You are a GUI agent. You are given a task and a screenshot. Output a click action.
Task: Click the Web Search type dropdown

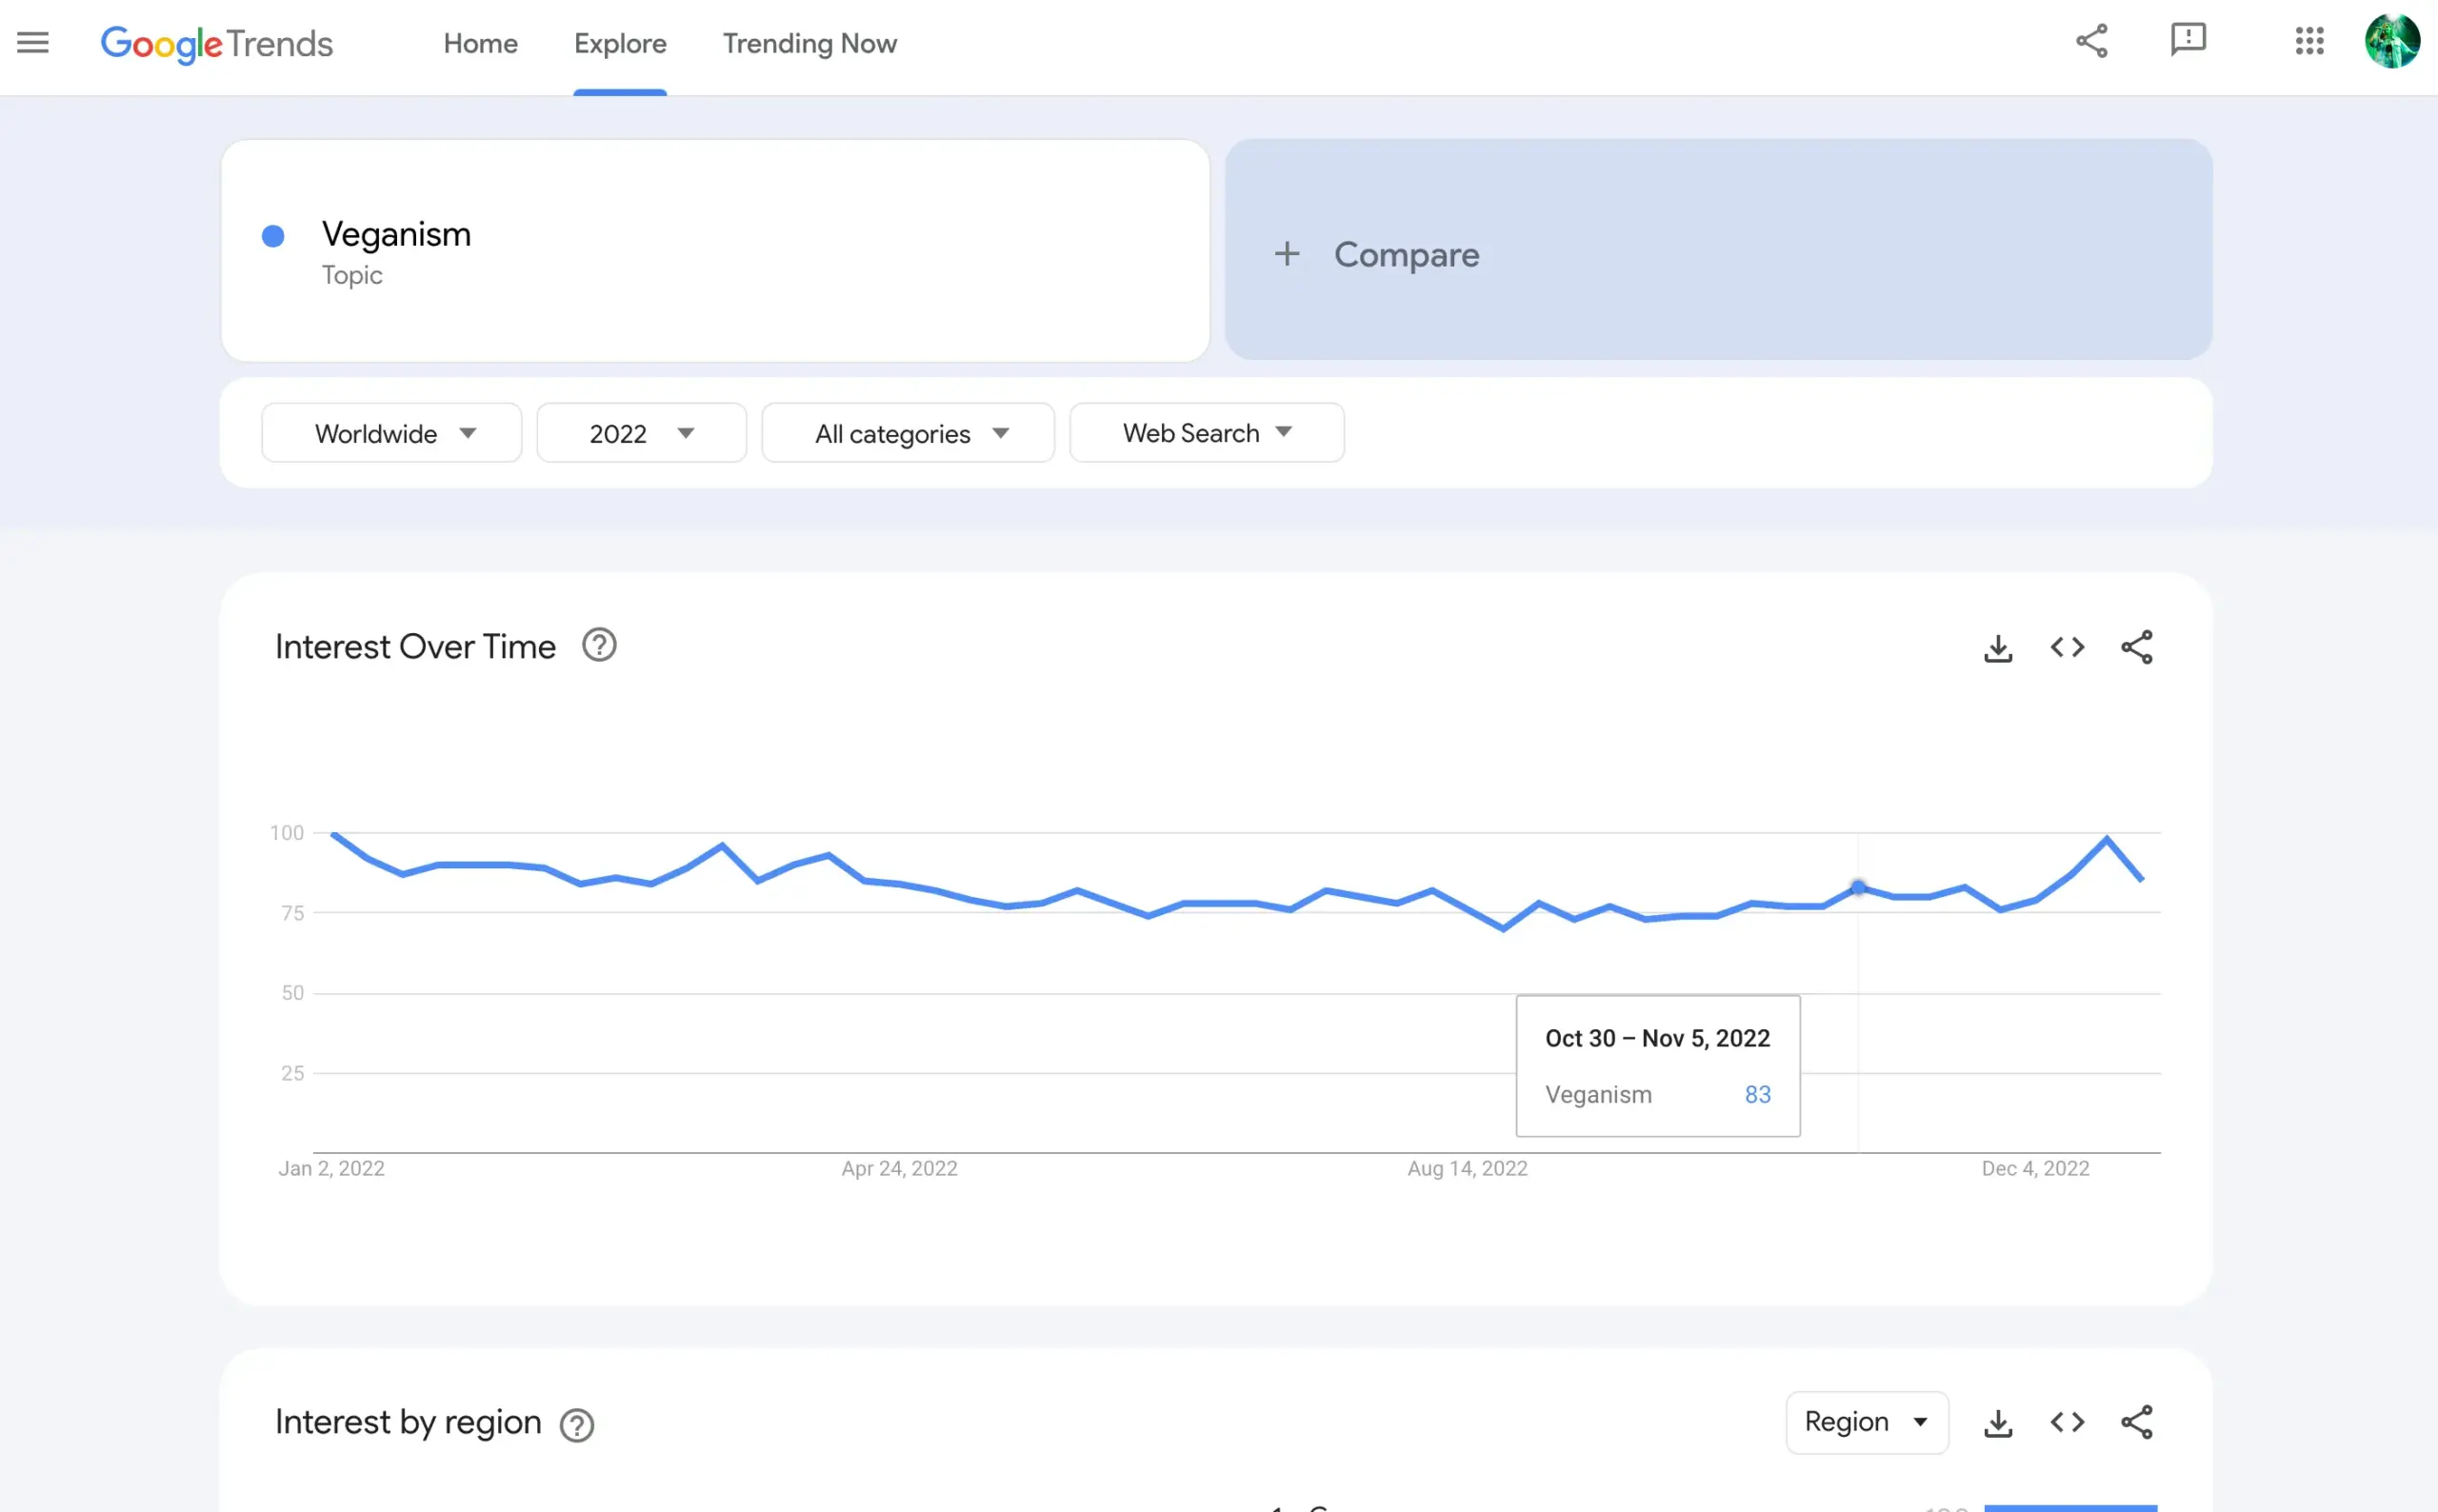pyautogui.click(x=1207, y=432)
